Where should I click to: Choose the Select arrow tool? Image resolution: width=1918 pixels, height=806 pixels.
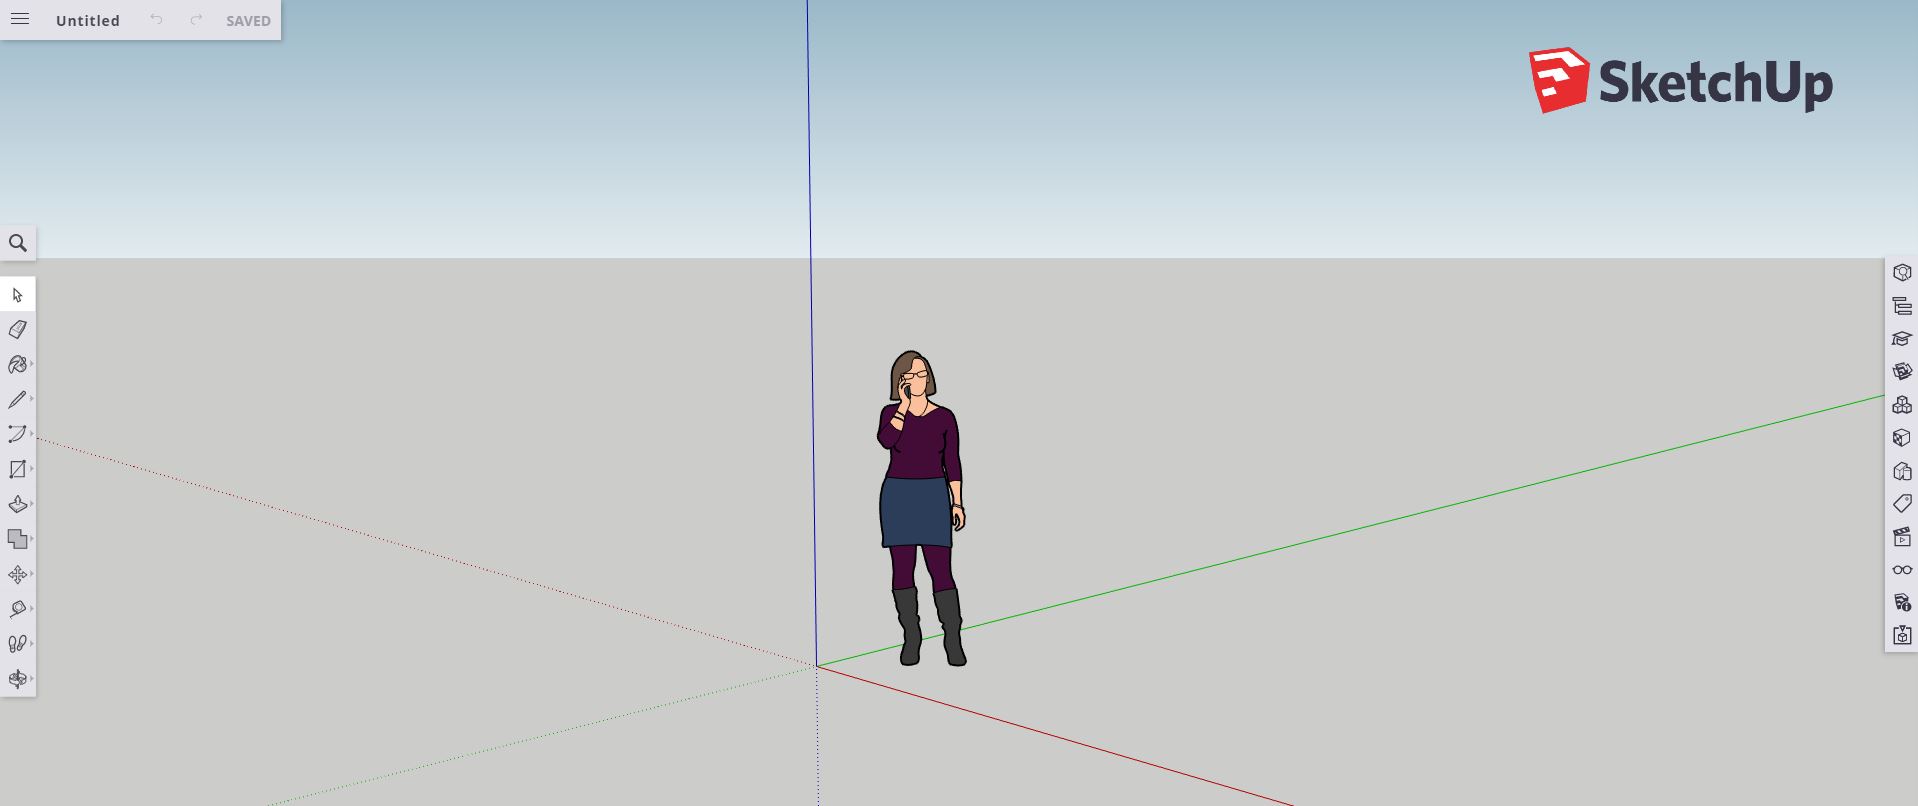17,294
